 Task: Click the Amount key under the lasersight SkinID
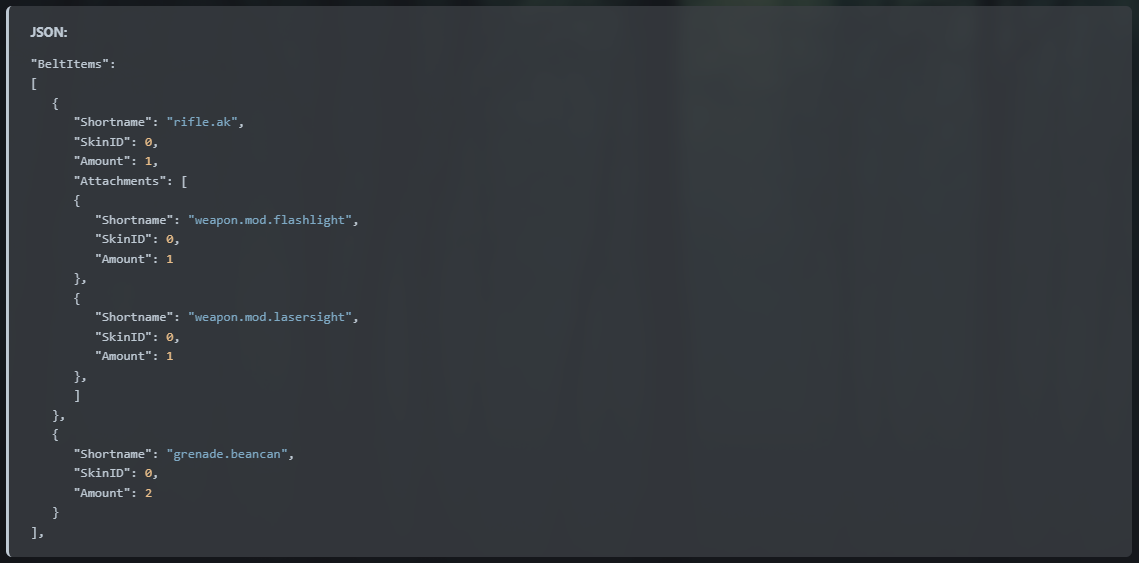123,356
